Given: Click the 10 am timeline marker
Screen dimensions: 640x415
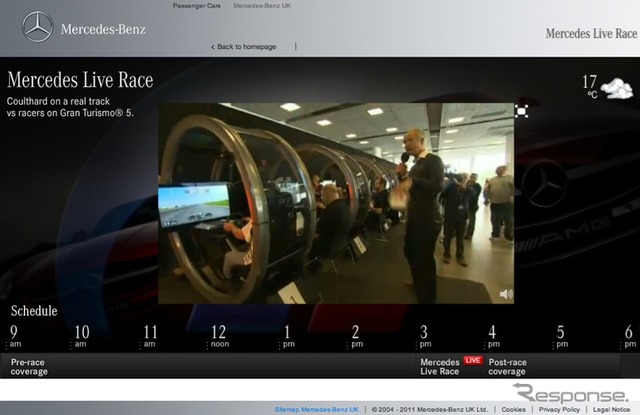Looking at the screenshot, I should (x=81, y=337).
